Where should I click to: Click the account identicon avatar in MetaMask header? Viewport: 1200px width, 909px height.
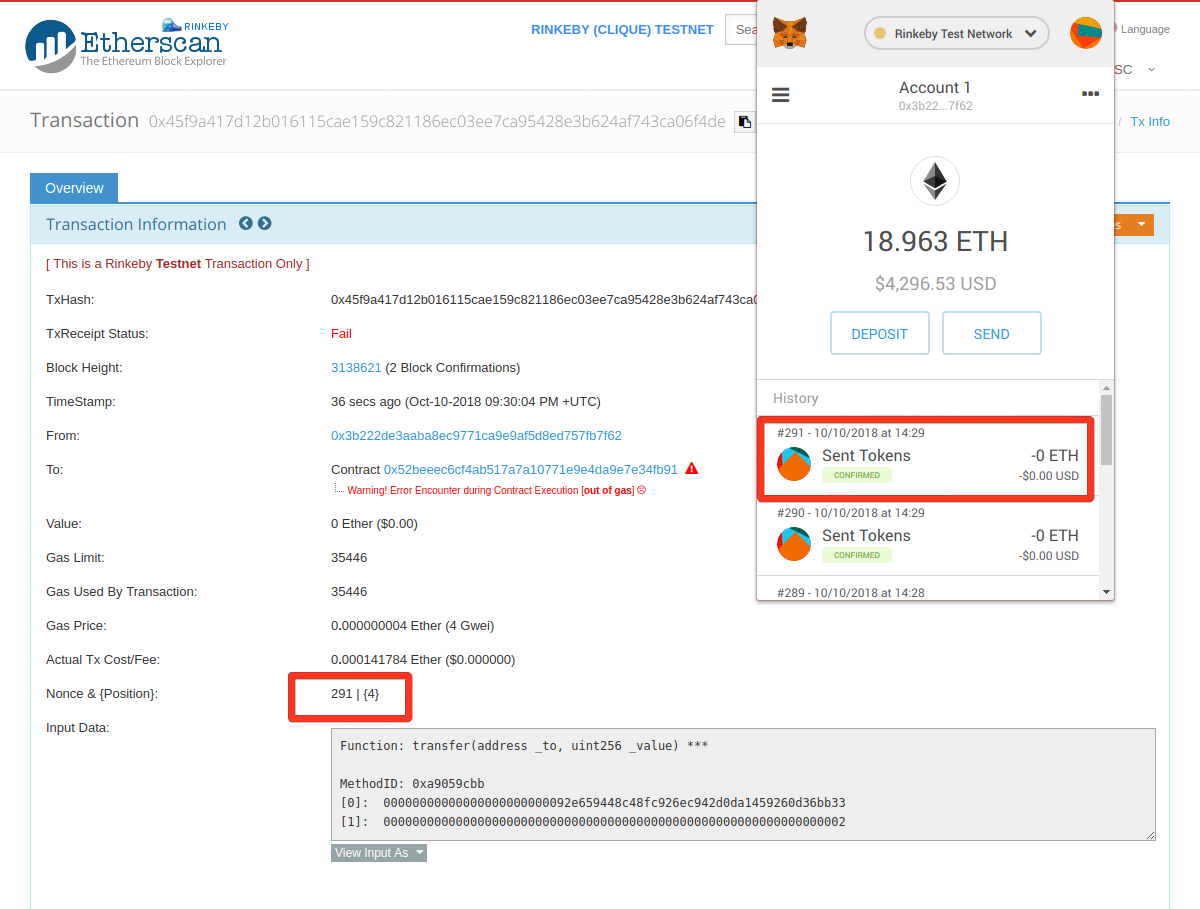point(1086,33)
